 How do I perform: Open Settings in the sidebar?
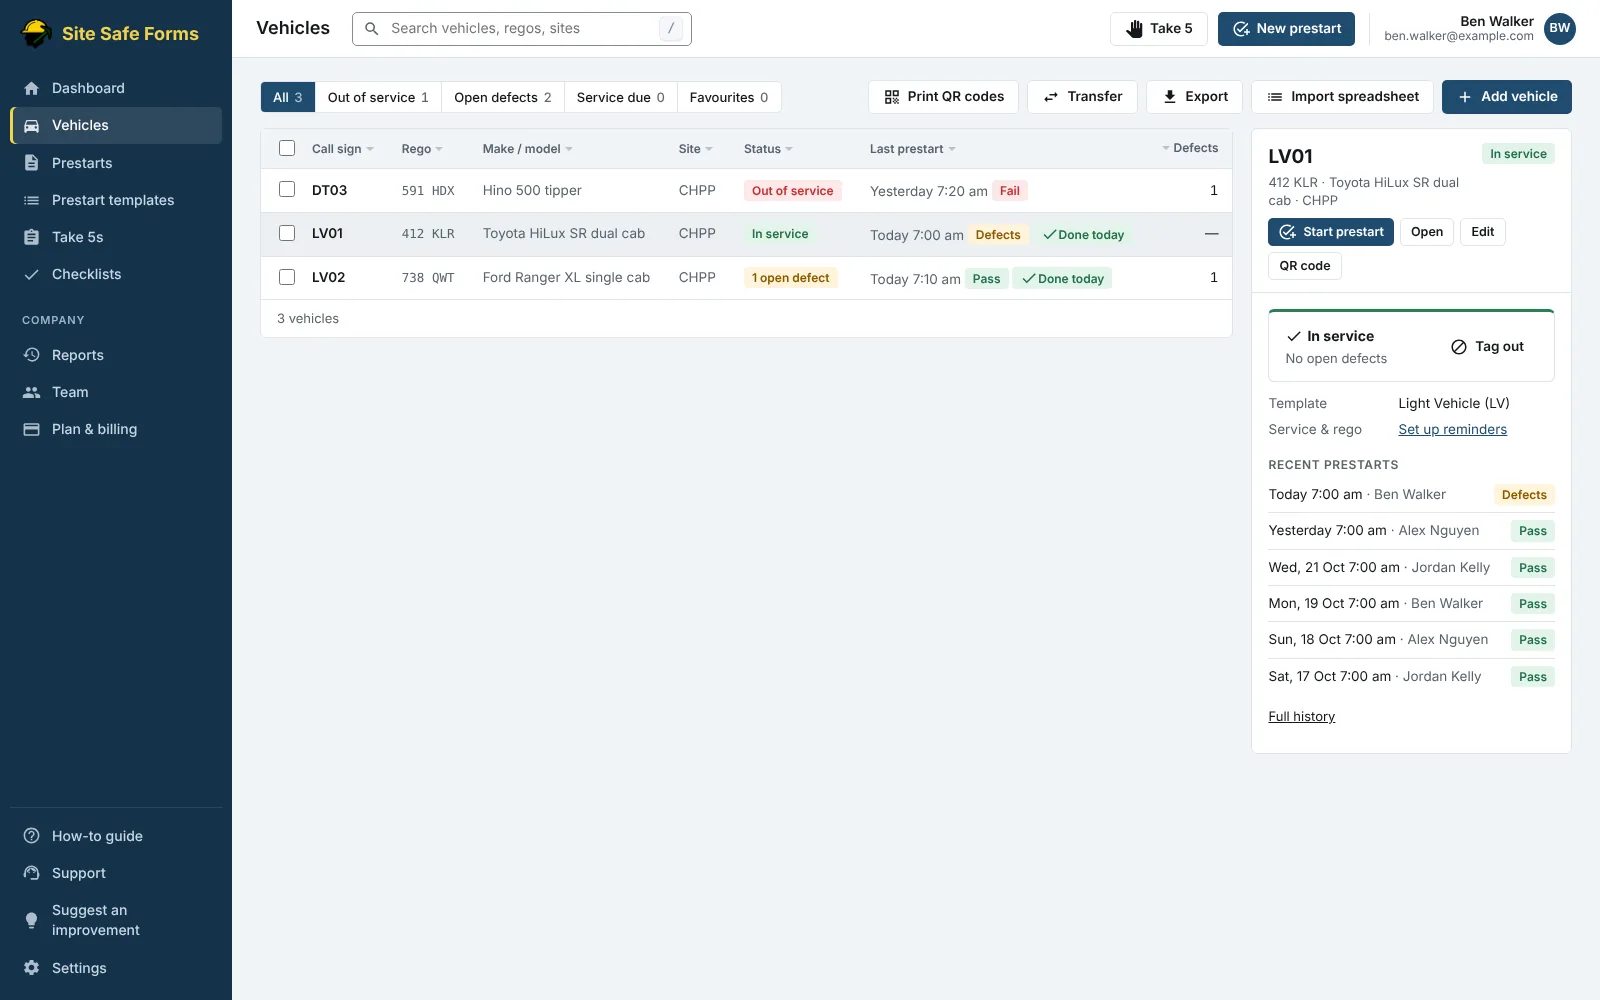click(116, 968)
